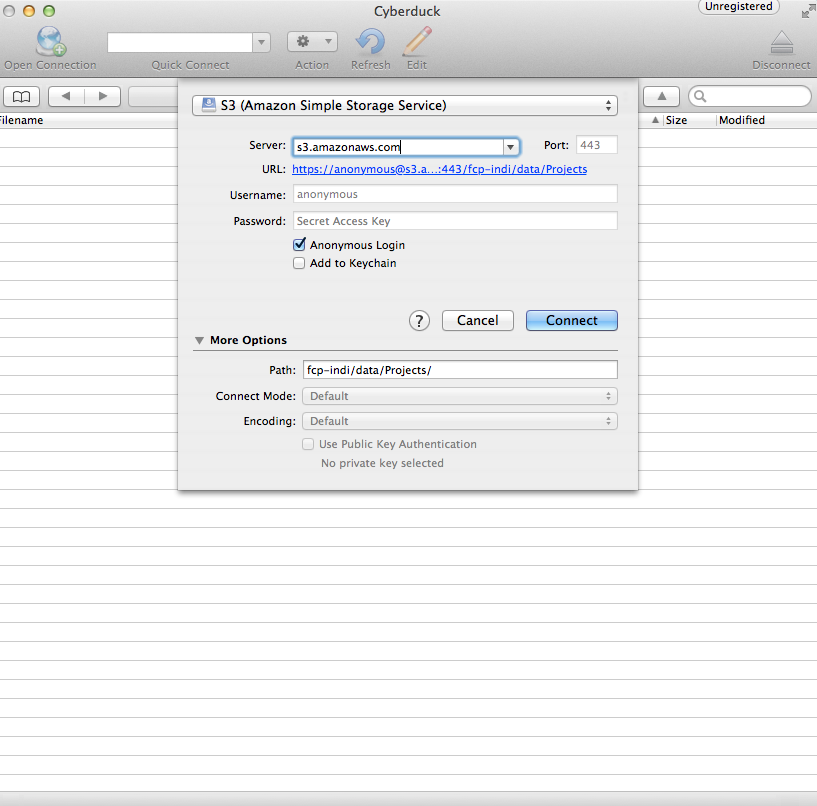The width and height of the screenshot is (817, 806).
Task: Click the Cyberduck window title
Action: (407, 11)
